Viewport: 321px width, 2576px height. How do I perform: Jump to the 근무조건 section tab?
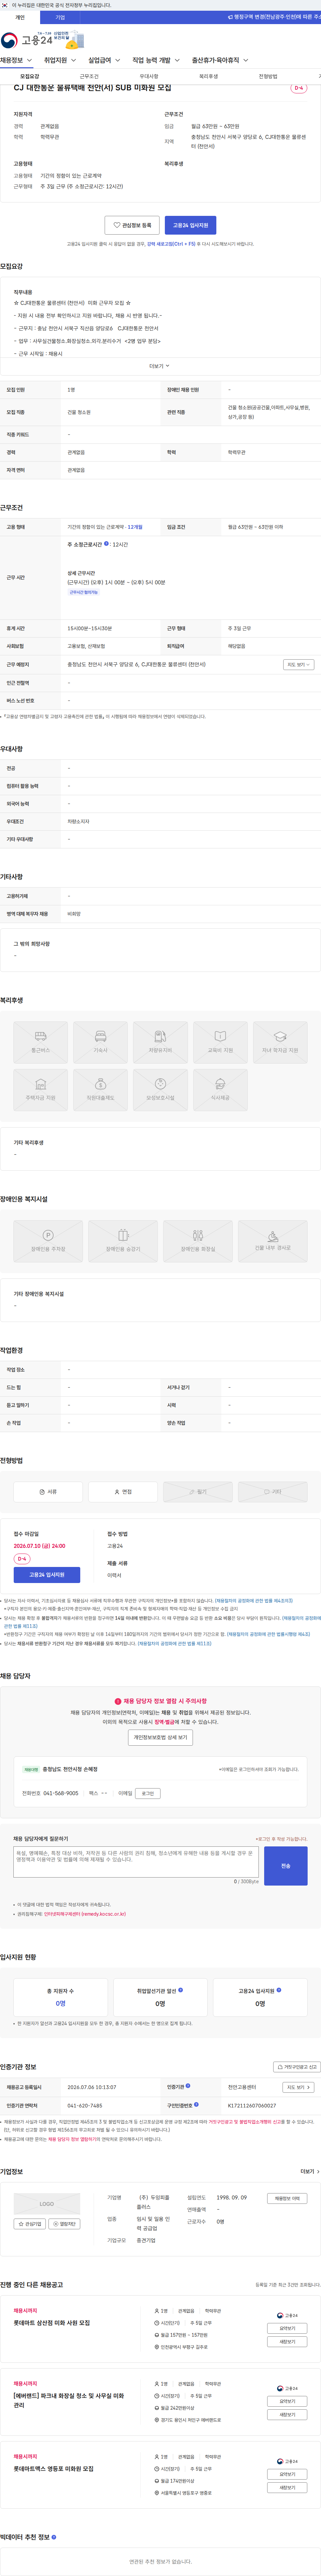(89, 76)
